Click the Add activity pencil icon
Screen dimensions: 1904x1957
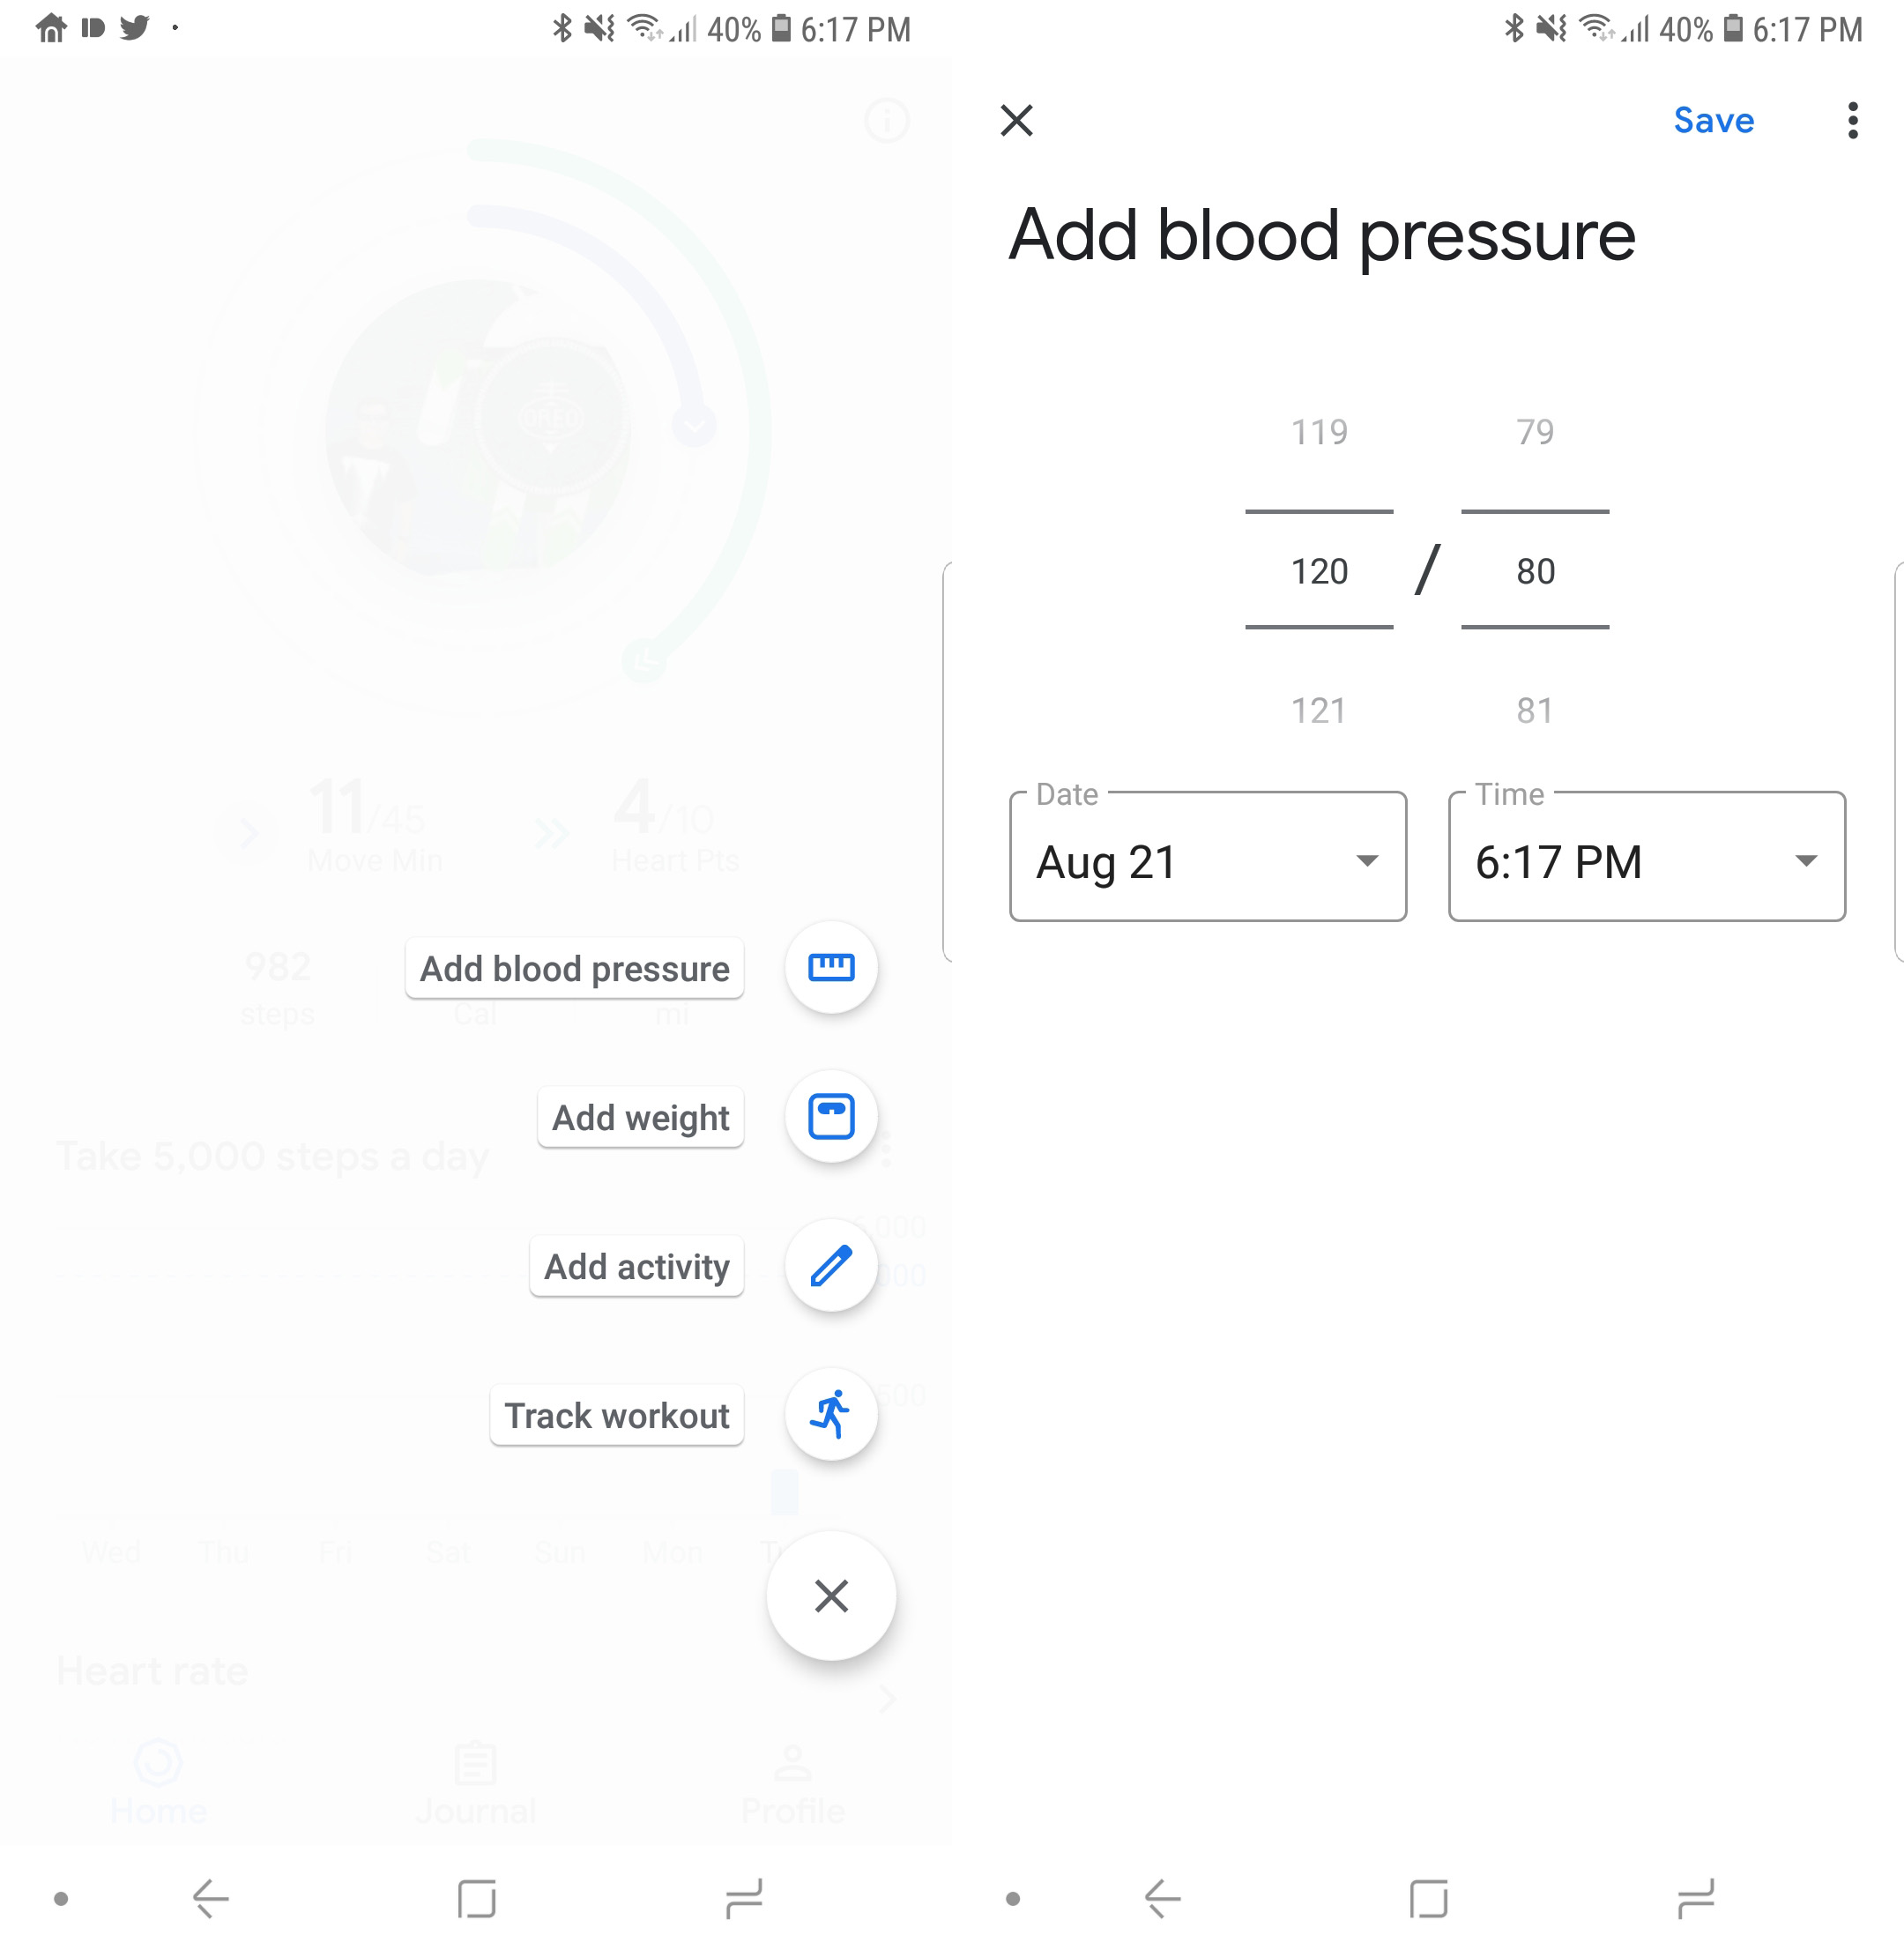[826, 1263]
